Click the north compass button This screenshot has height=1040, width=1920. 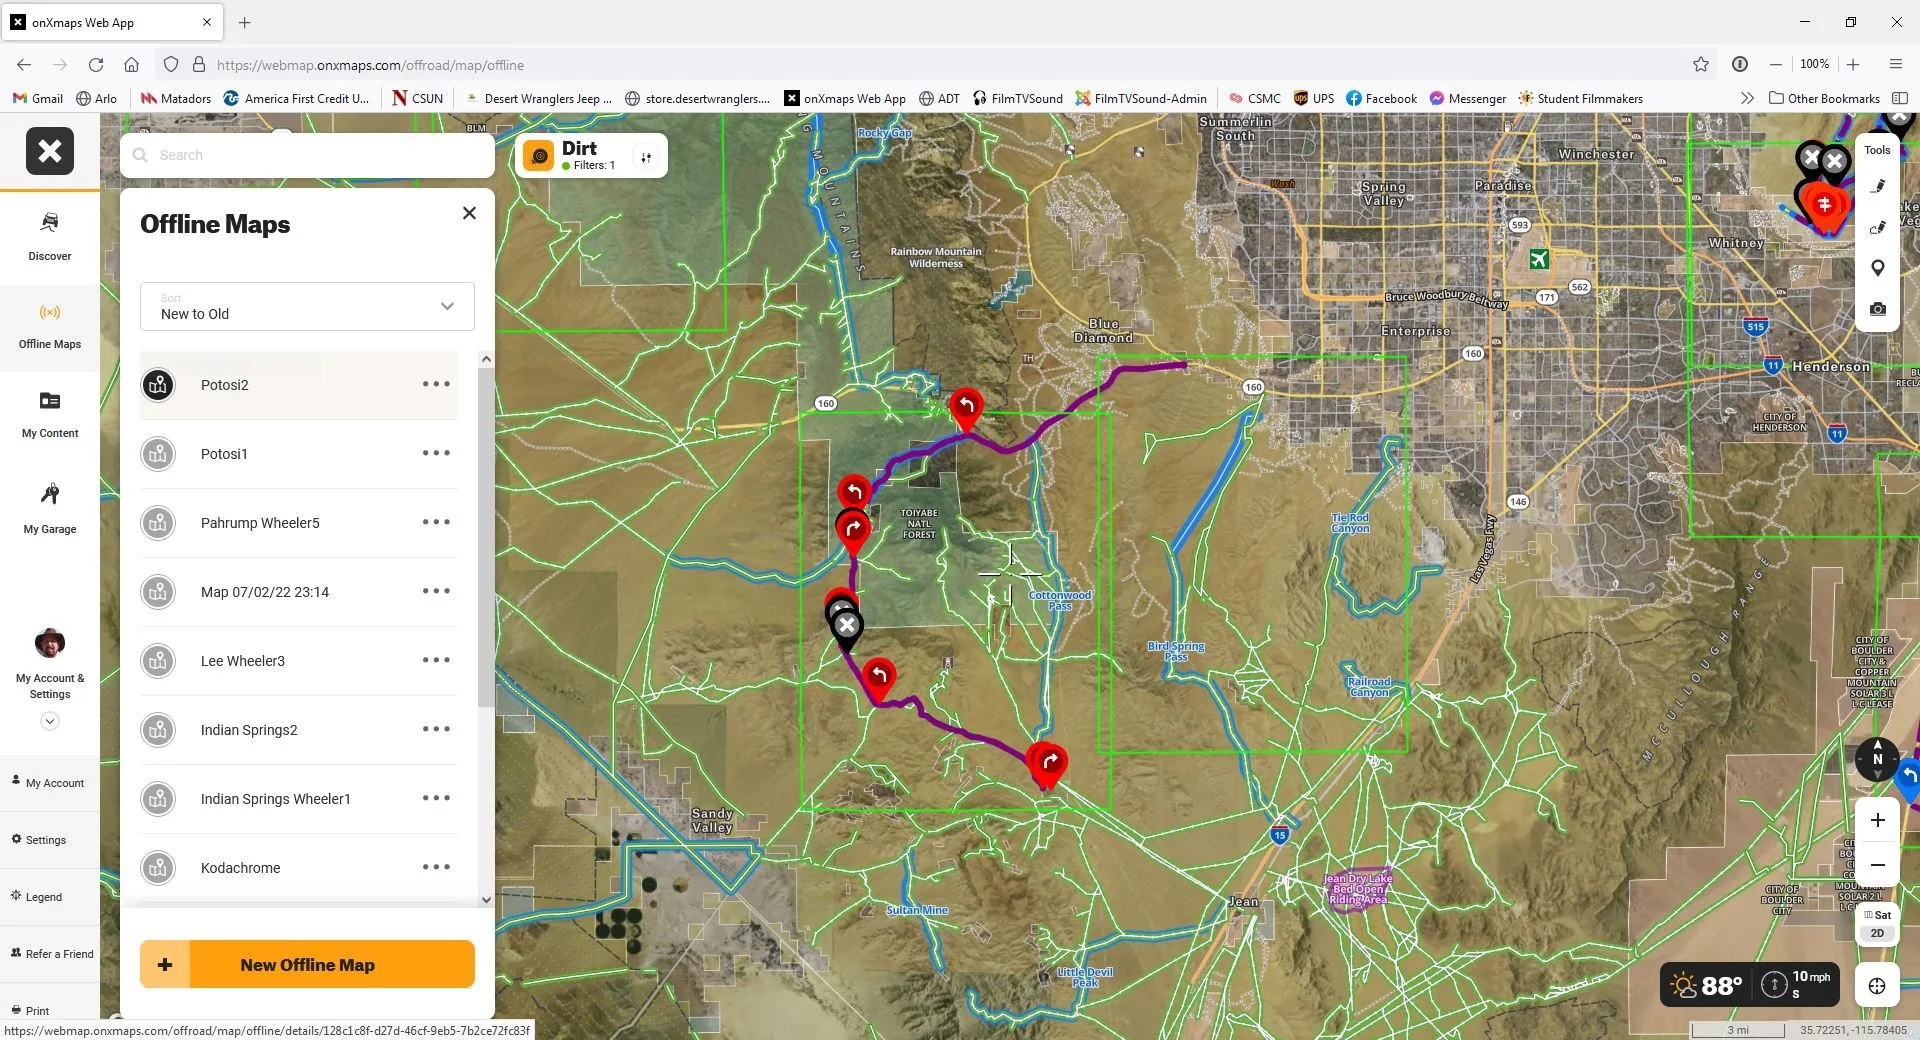point(1877,759)
